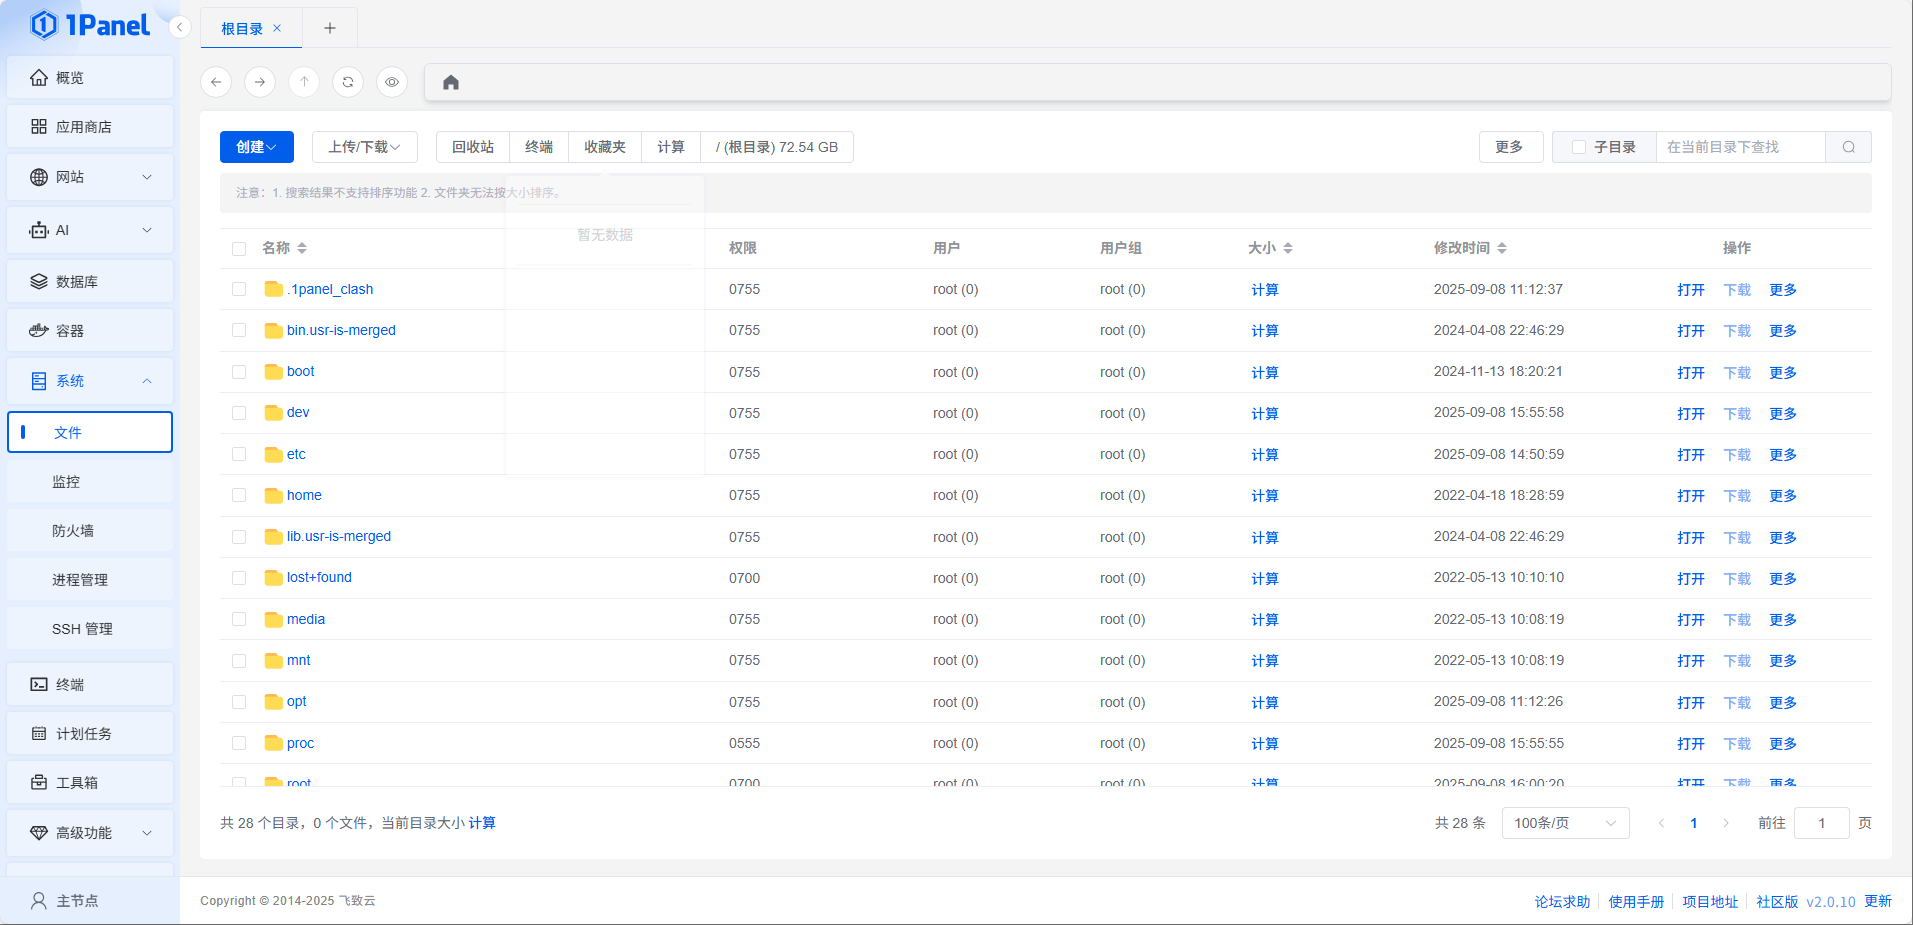Click the up-one-level arrow icon
1913x925 pixels.
(304, 82)
